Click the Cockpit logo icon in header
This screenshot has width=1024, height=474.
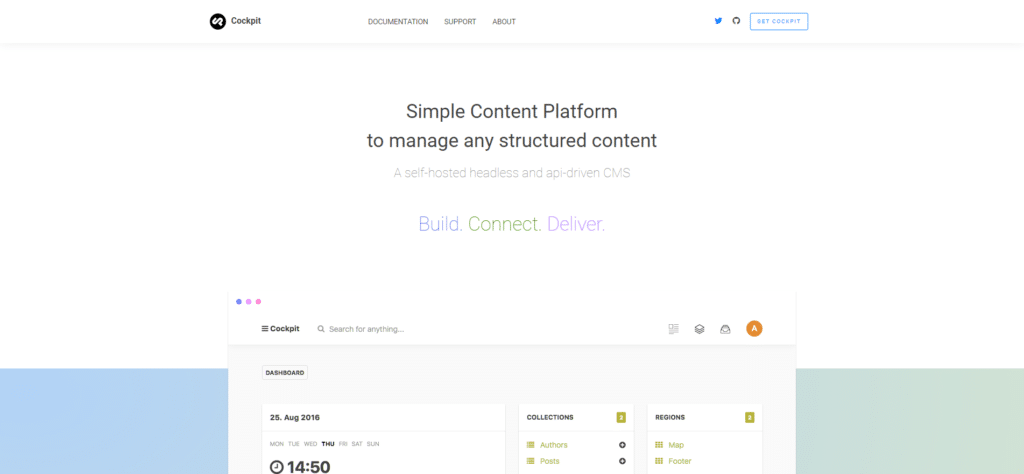coord(217,21)
